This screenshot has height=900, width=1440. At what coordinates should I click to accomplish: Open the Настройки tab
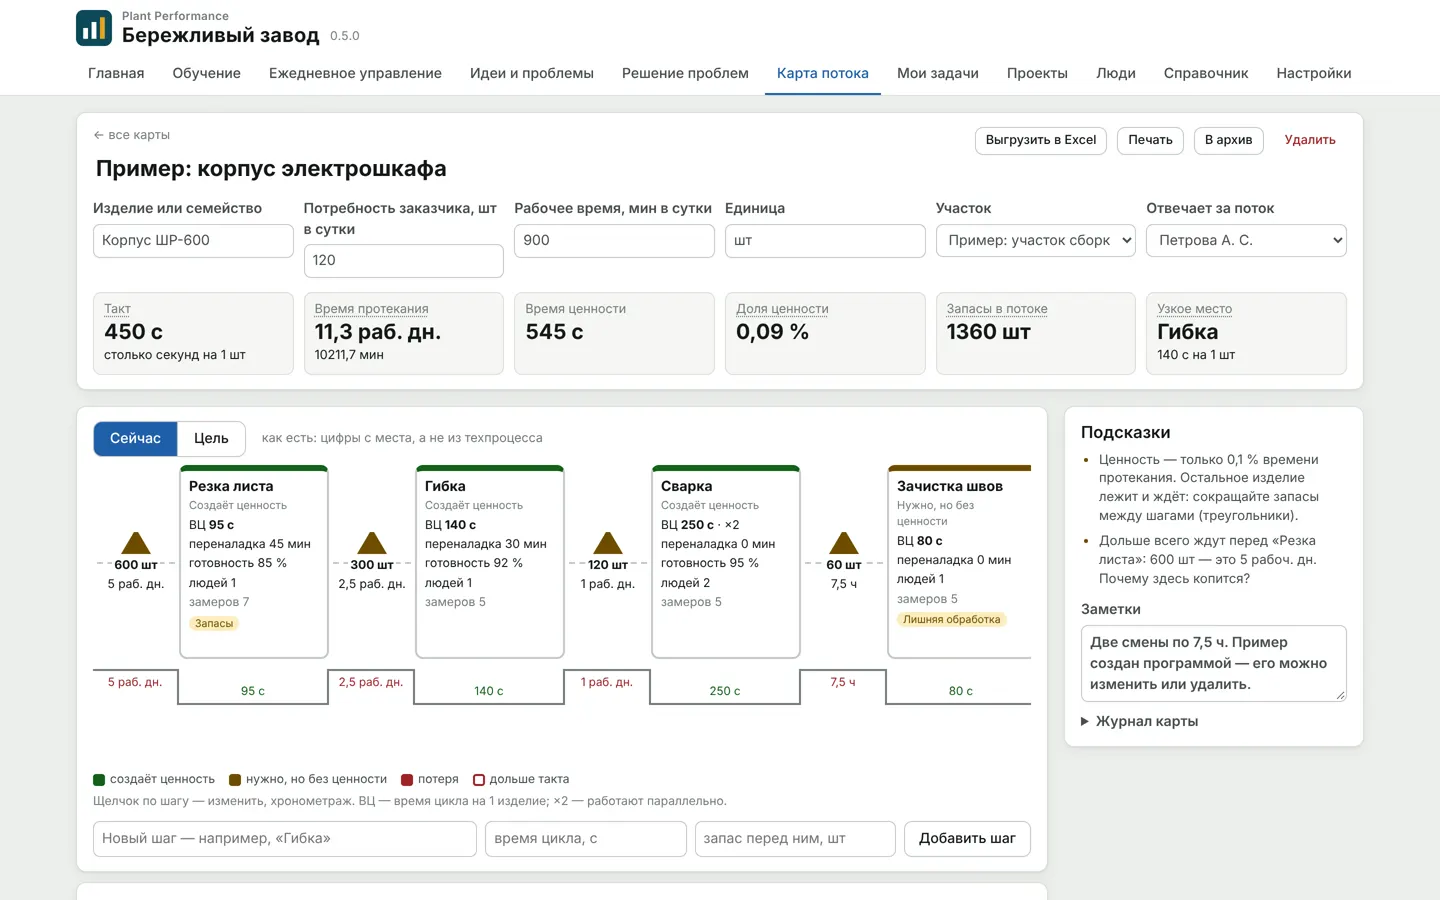(1314, 73)
